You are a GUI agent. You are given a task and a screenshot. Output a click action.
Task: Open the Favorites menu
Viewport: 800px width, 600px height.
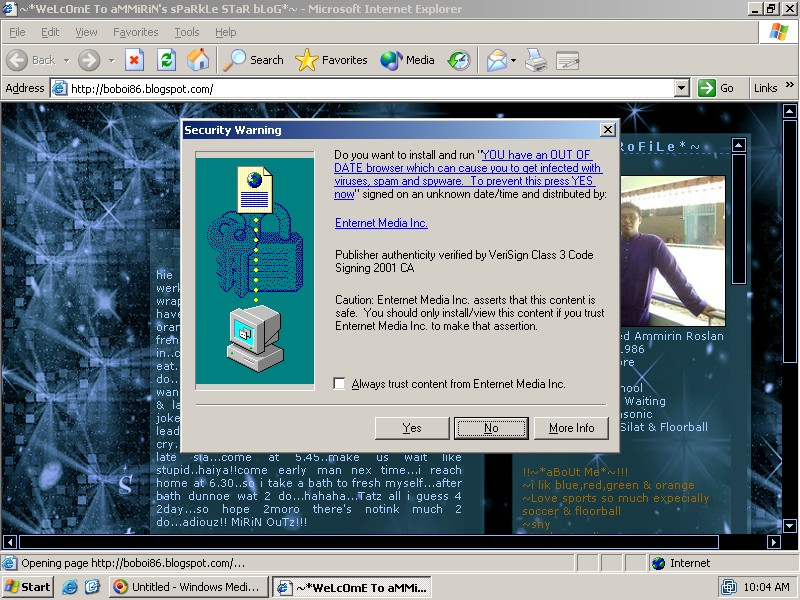tap(136, 32)
